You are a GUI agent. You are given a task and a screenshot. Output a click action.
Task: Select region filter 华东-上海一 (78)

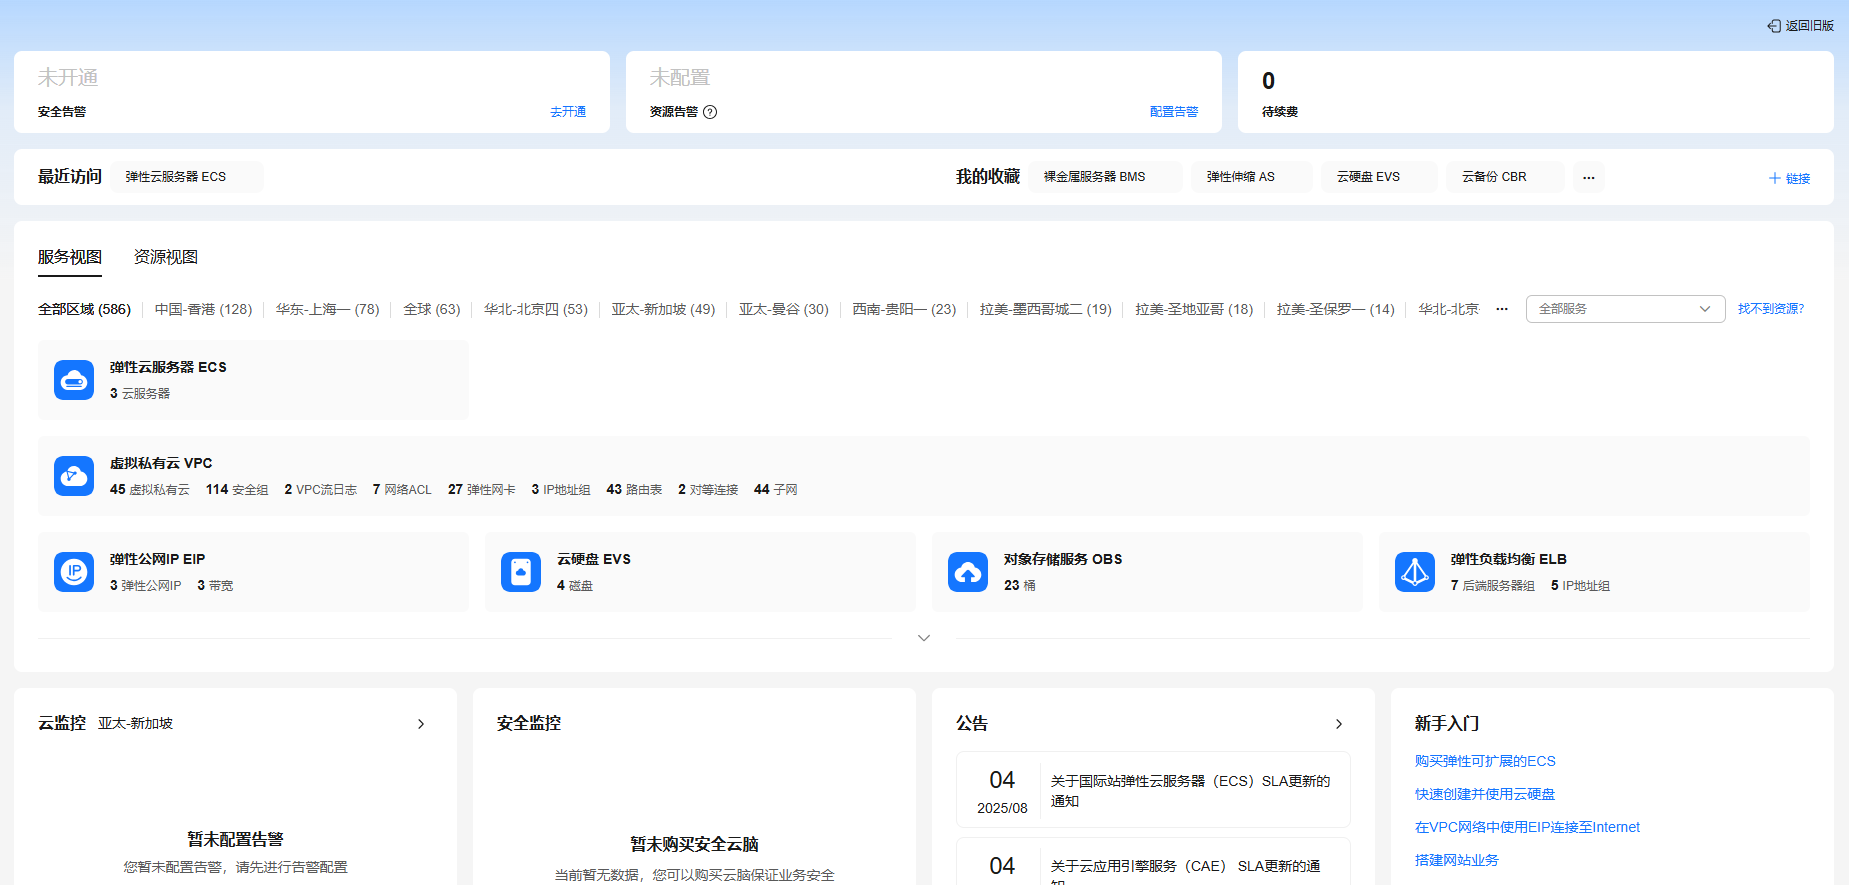(327, 309)
